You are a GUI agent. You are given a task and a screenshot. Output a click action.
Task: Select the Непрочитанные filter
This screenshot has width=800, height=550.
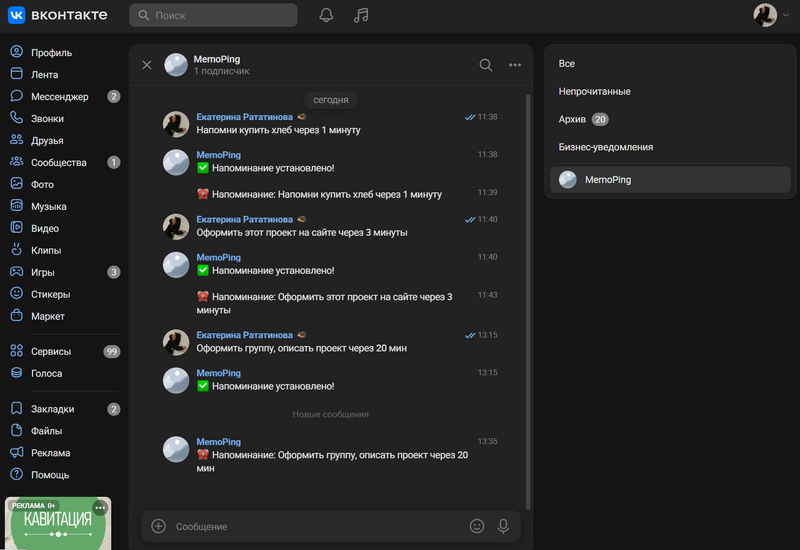click(x=594, y=92)
